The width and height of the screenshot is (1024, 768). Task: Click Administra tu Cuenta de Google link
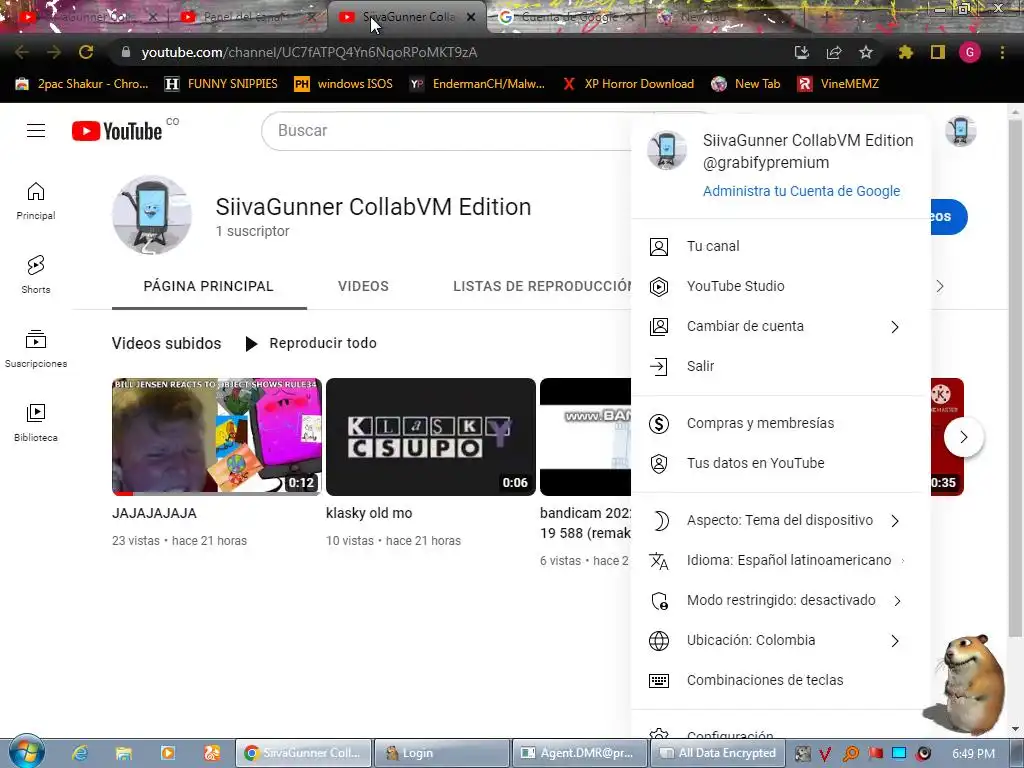801,191
